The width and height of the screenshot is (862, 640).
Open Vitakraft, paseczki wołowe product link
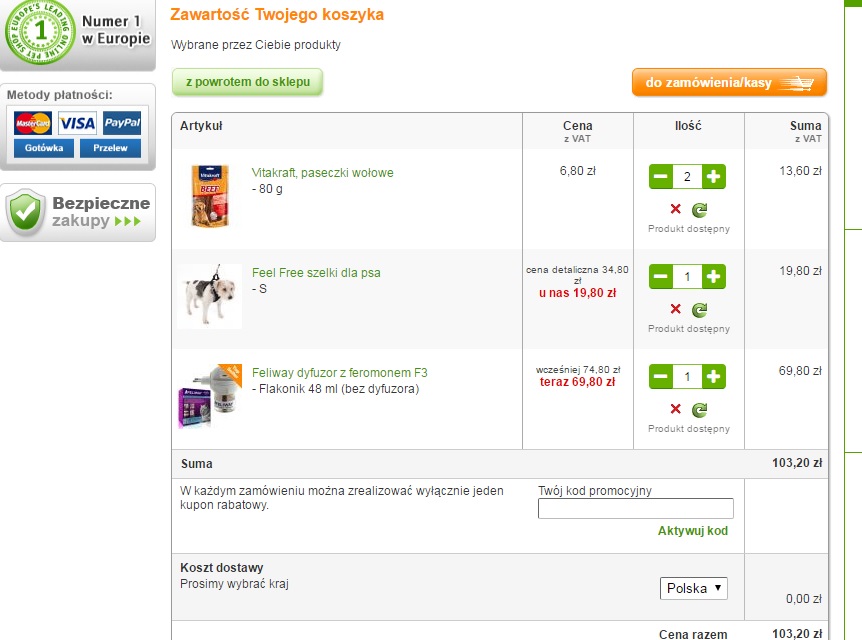coord(322,173)
